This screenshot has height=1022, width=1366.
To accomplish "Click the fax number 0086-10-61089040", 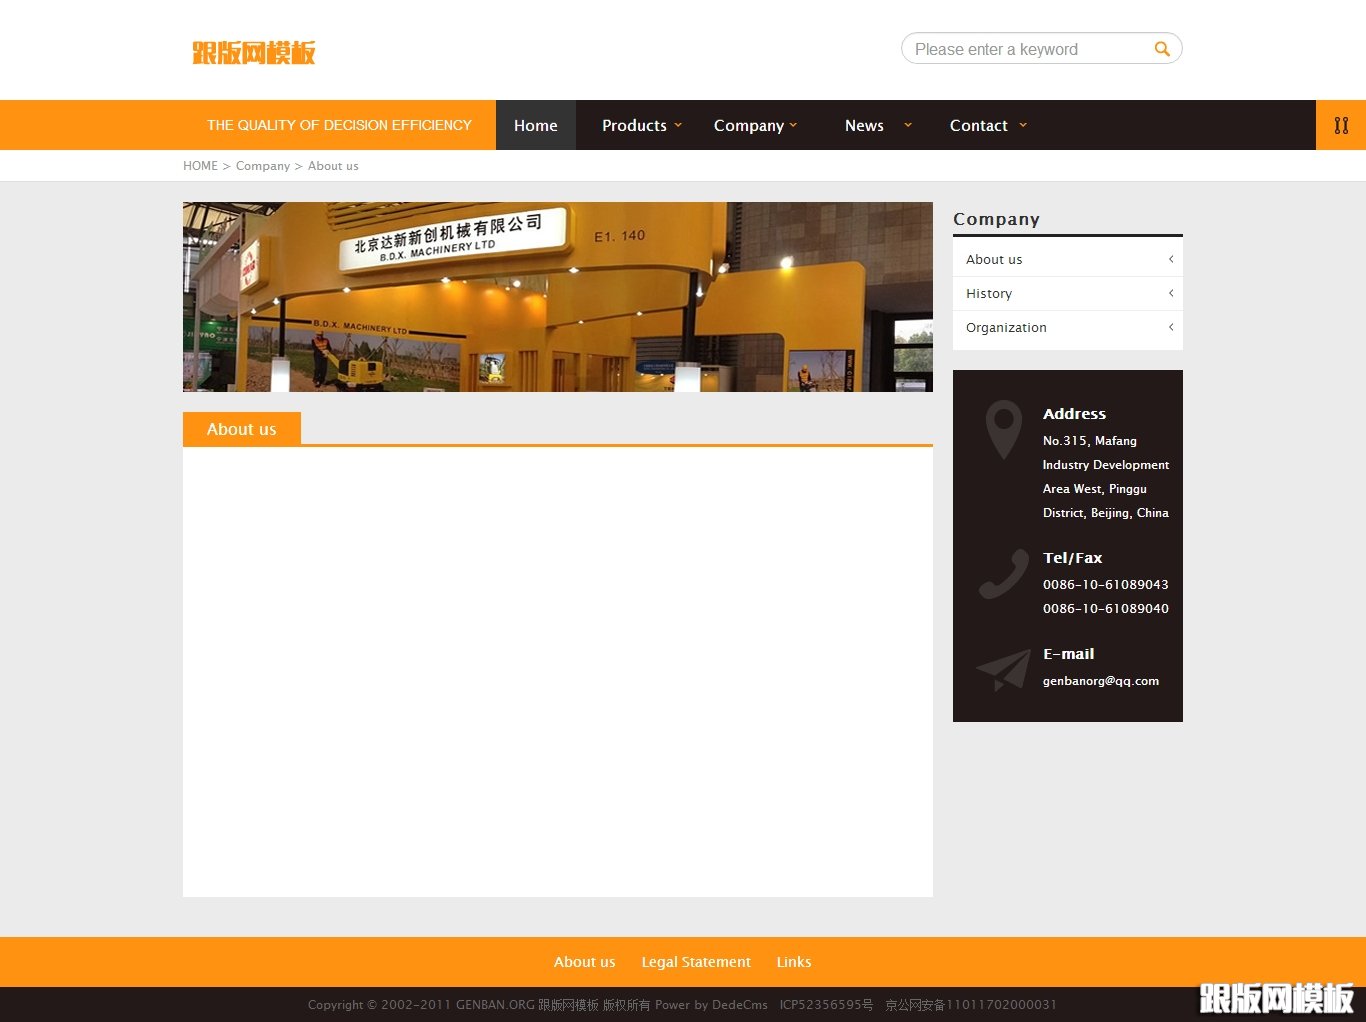I will point(1106,609).
